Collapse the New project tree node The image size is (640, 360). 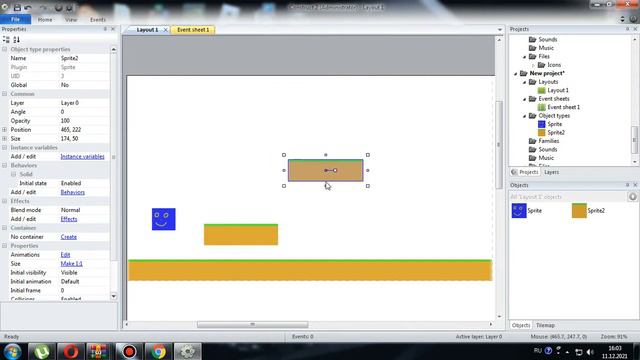coord(516,73)
